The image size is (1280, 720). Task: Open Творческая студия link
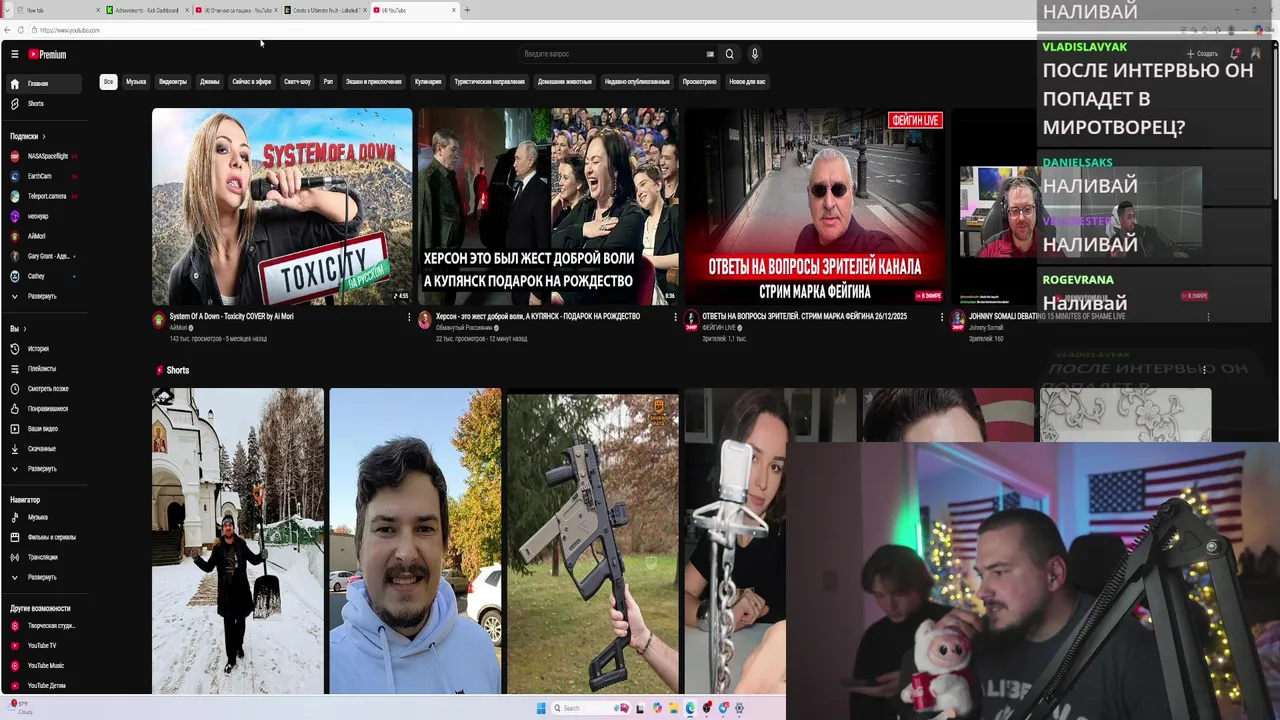(x=43, y=626)
